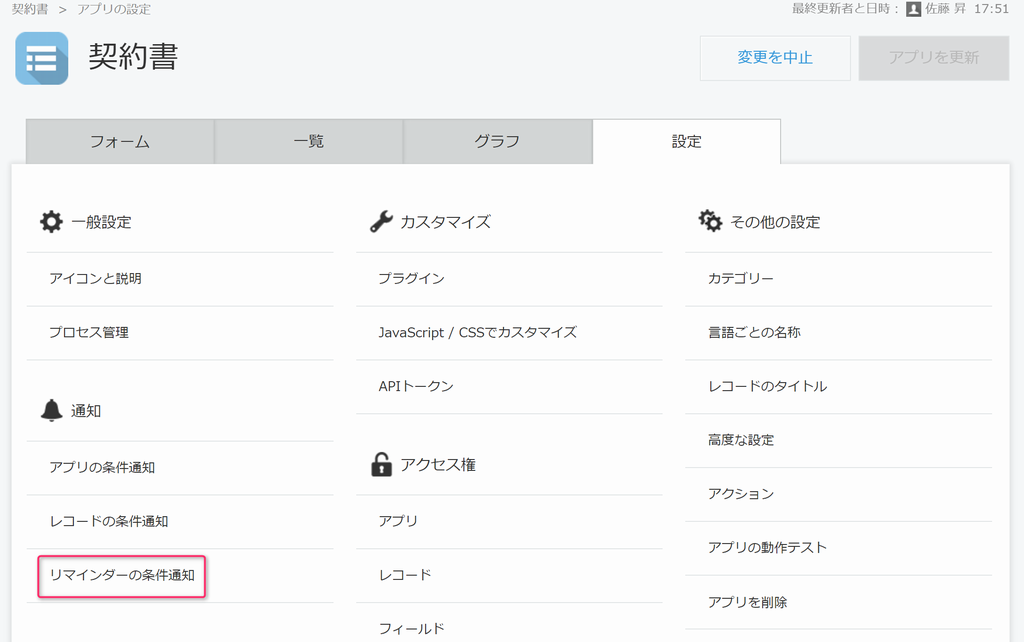Click the アプリを更新 button
This screenshot has width=1024, height=642.
click(934, 57)
